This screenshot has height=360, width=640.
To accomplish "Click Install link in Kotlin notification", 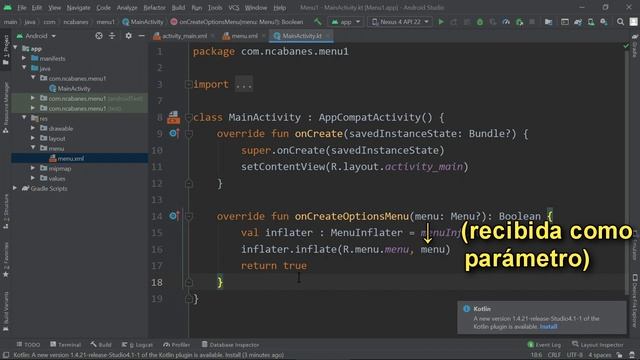I will coord(548,327).
